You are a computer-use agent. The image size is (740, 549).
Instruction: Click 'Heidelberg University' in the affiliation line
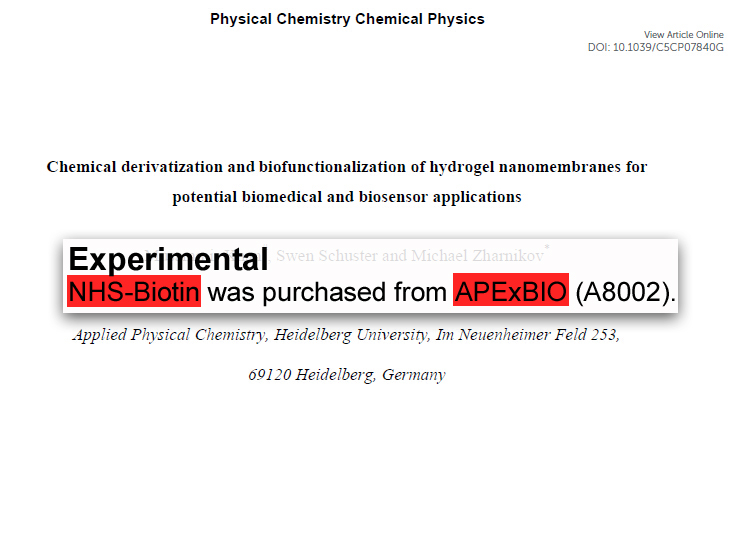(352, 335)
